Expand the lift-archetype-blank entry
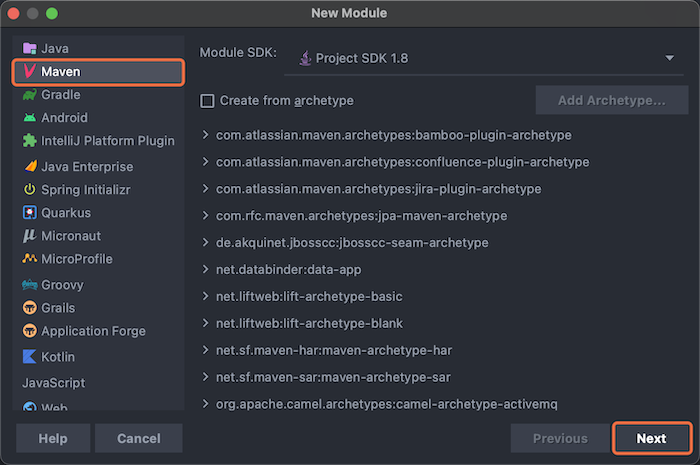The image size is (700, 465). tap(205, 323)
